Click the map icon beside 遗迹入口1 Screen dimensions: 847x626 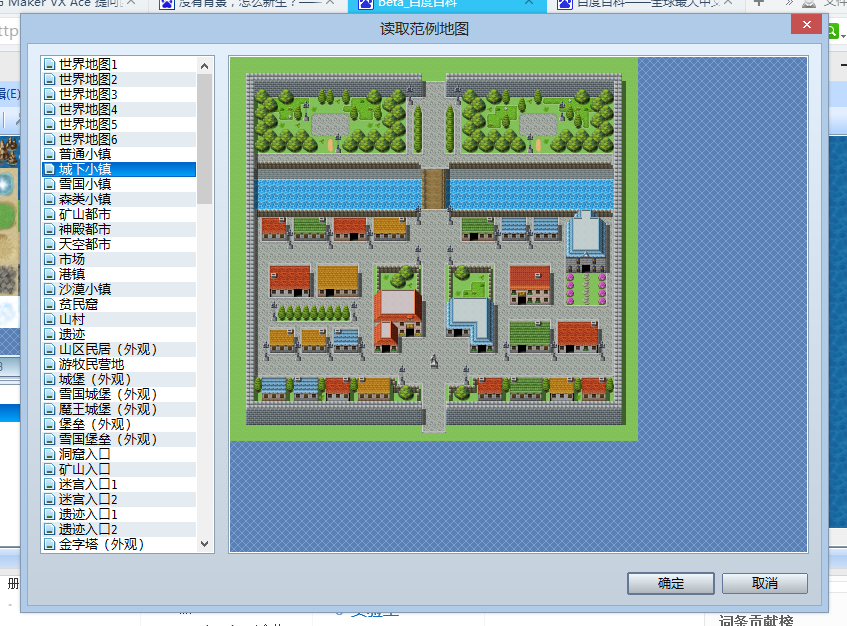point(50,514)
